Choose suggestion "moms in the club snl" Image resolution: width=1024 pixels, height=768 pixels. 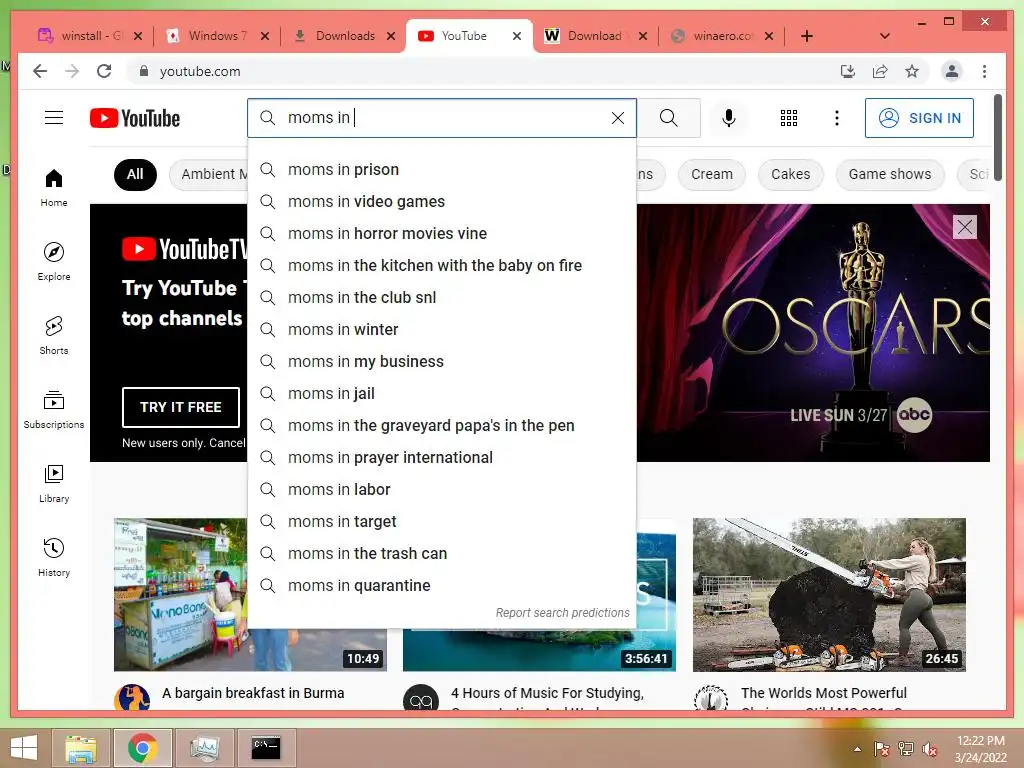point(441,298)
